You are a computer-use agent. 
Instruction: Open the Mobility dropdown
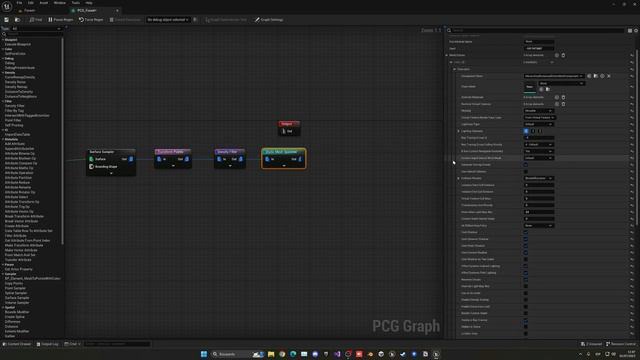[538, 111]
